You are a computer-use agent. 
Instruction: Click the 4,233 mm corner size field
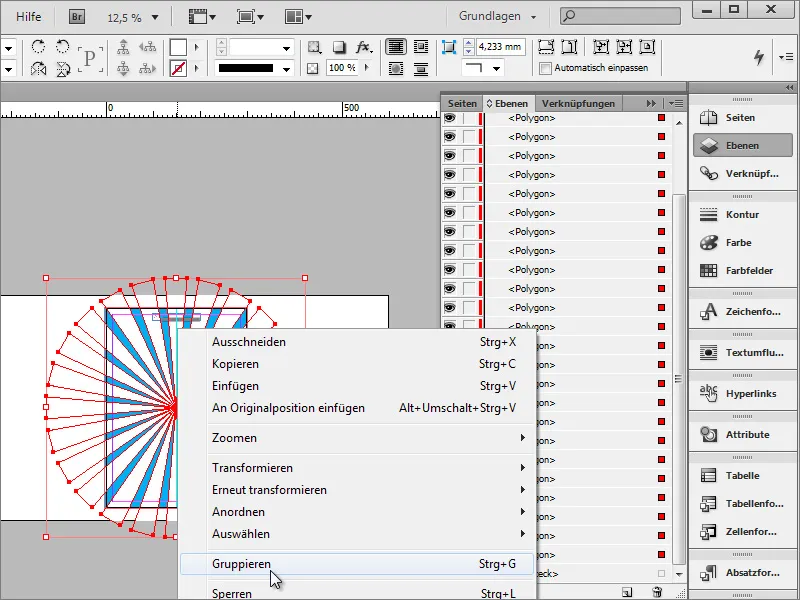[x=500, y=47]
